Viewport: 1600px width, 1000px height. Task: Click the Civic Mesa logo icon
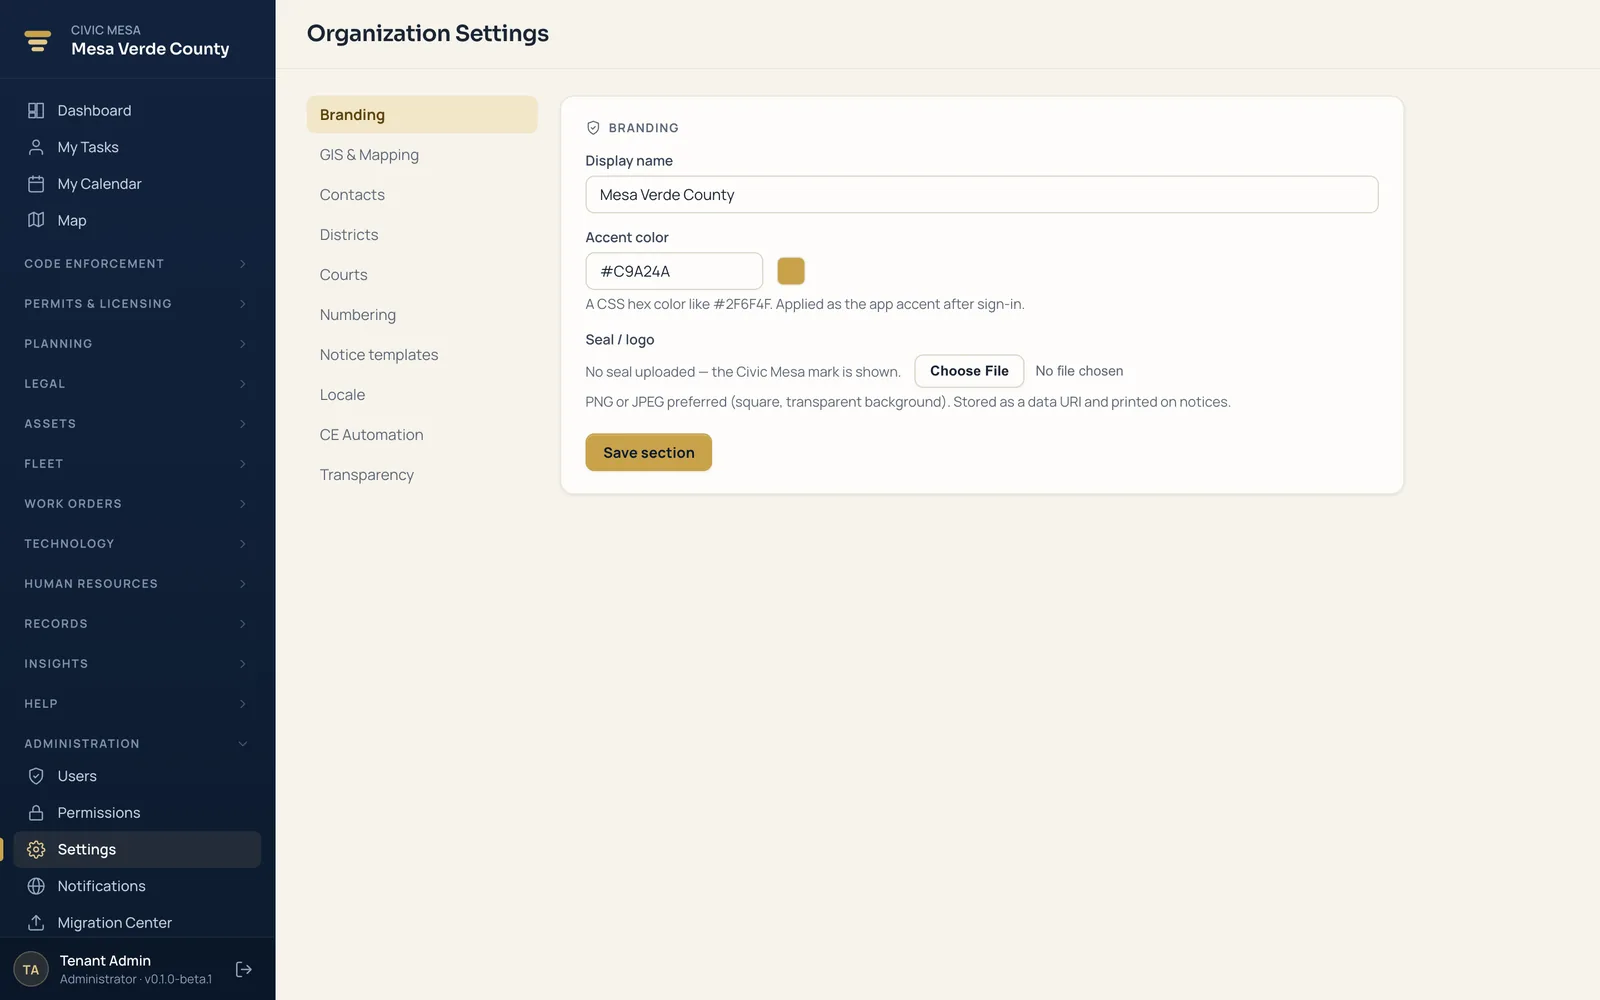click(x=37, y=41)
